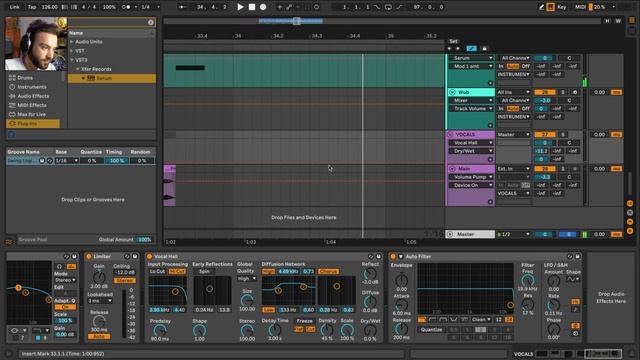Click the lock envelopes icon
The image size is (640, 360).
(484, 49)
